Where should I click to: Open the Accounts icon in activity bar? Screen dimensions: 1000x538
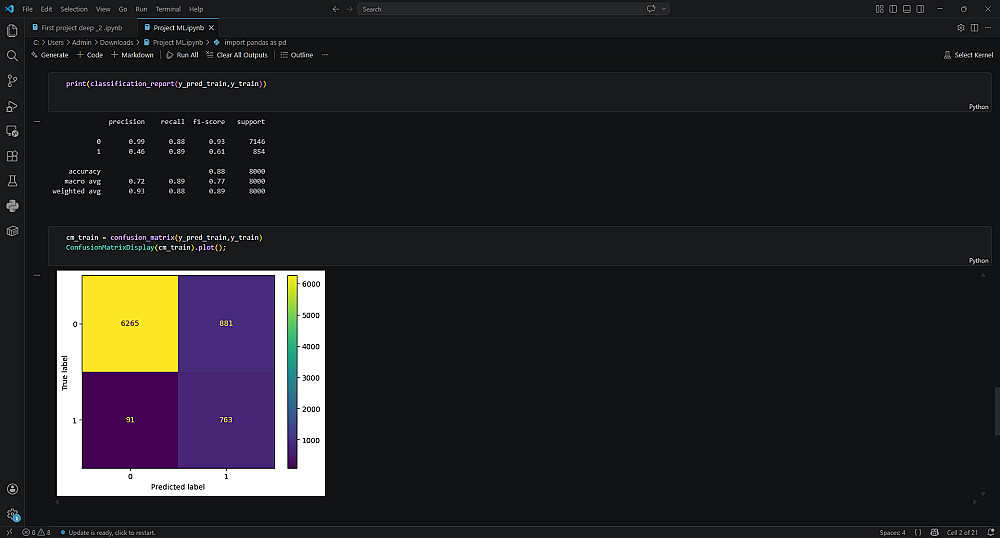12,489
